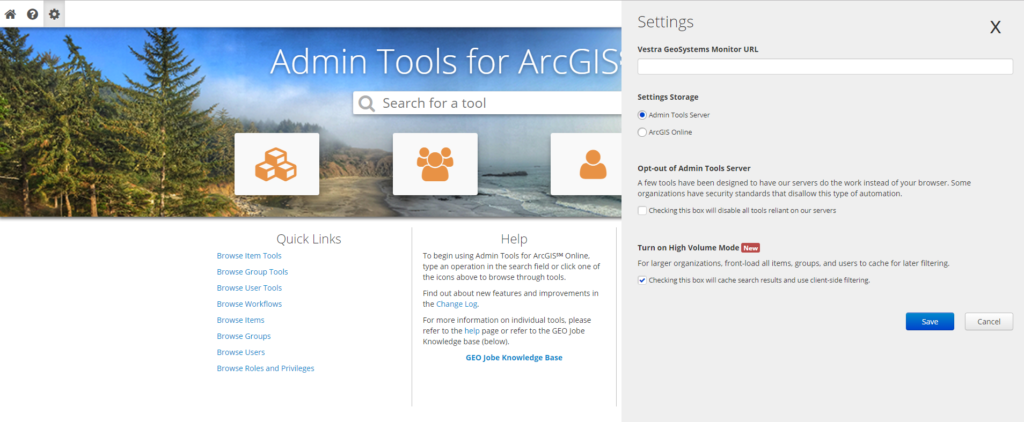Open the user tools person icon tile

coord(592,164)
